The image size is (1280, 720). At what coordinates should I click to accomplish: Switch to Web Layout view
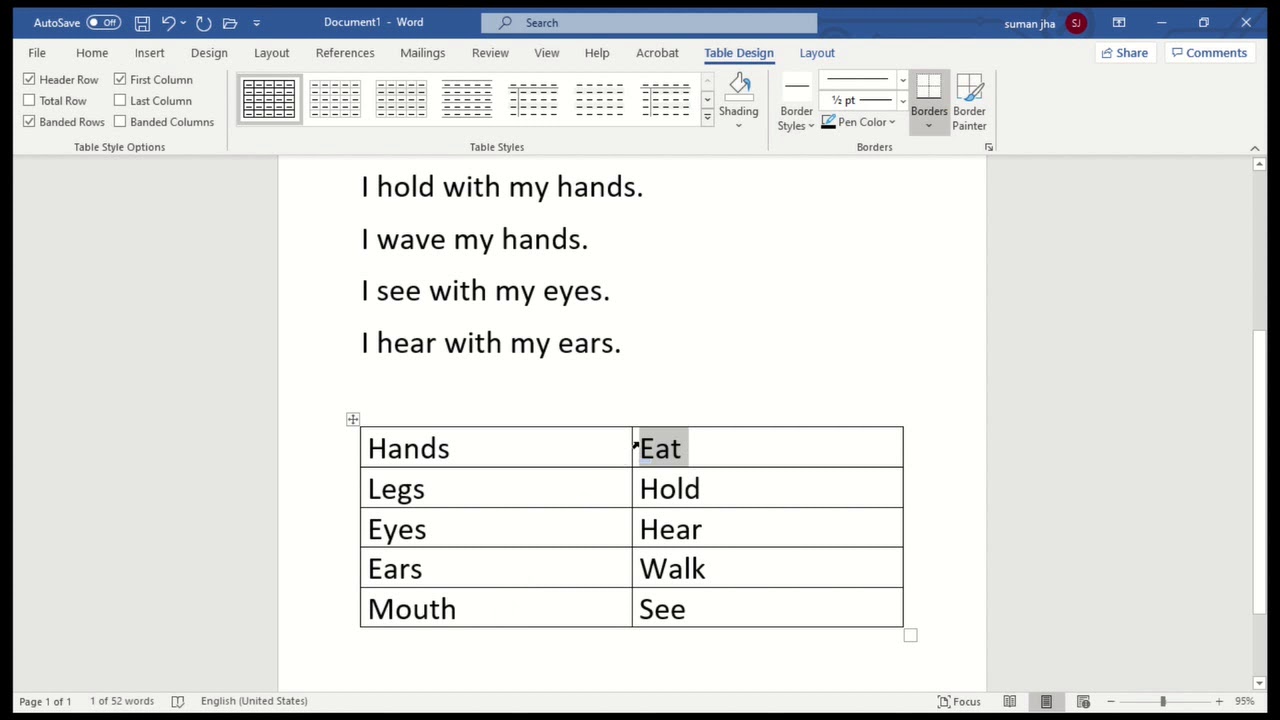(x=1083, y=701)
